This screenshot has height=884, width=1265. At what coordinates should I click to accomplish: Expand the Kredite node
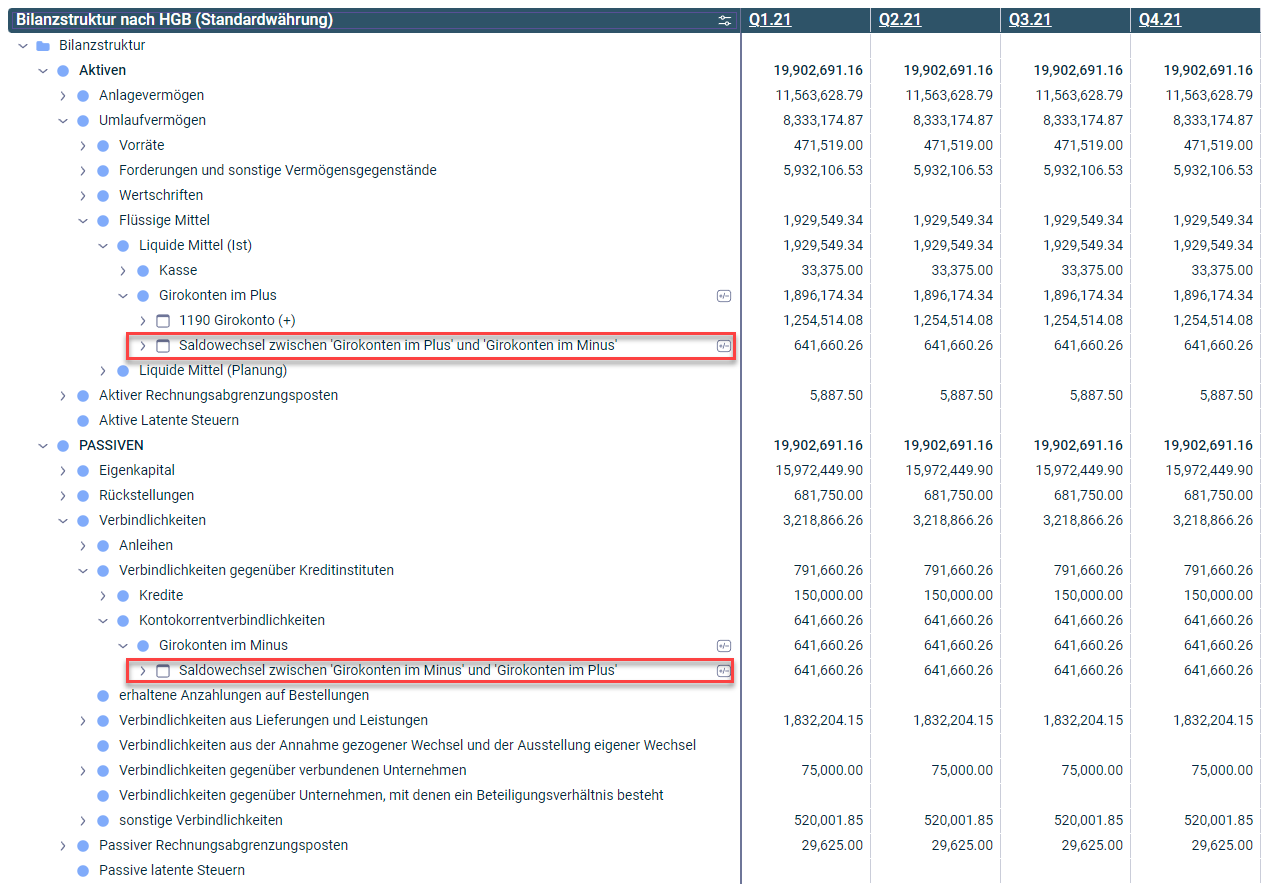[x=103, y=595]
